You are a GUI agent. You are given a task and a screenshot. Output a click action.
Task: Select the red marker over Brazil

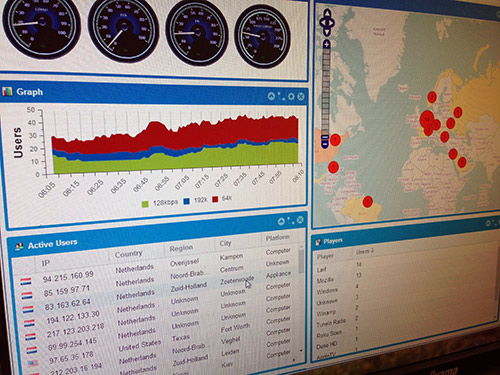pos(368,201)
